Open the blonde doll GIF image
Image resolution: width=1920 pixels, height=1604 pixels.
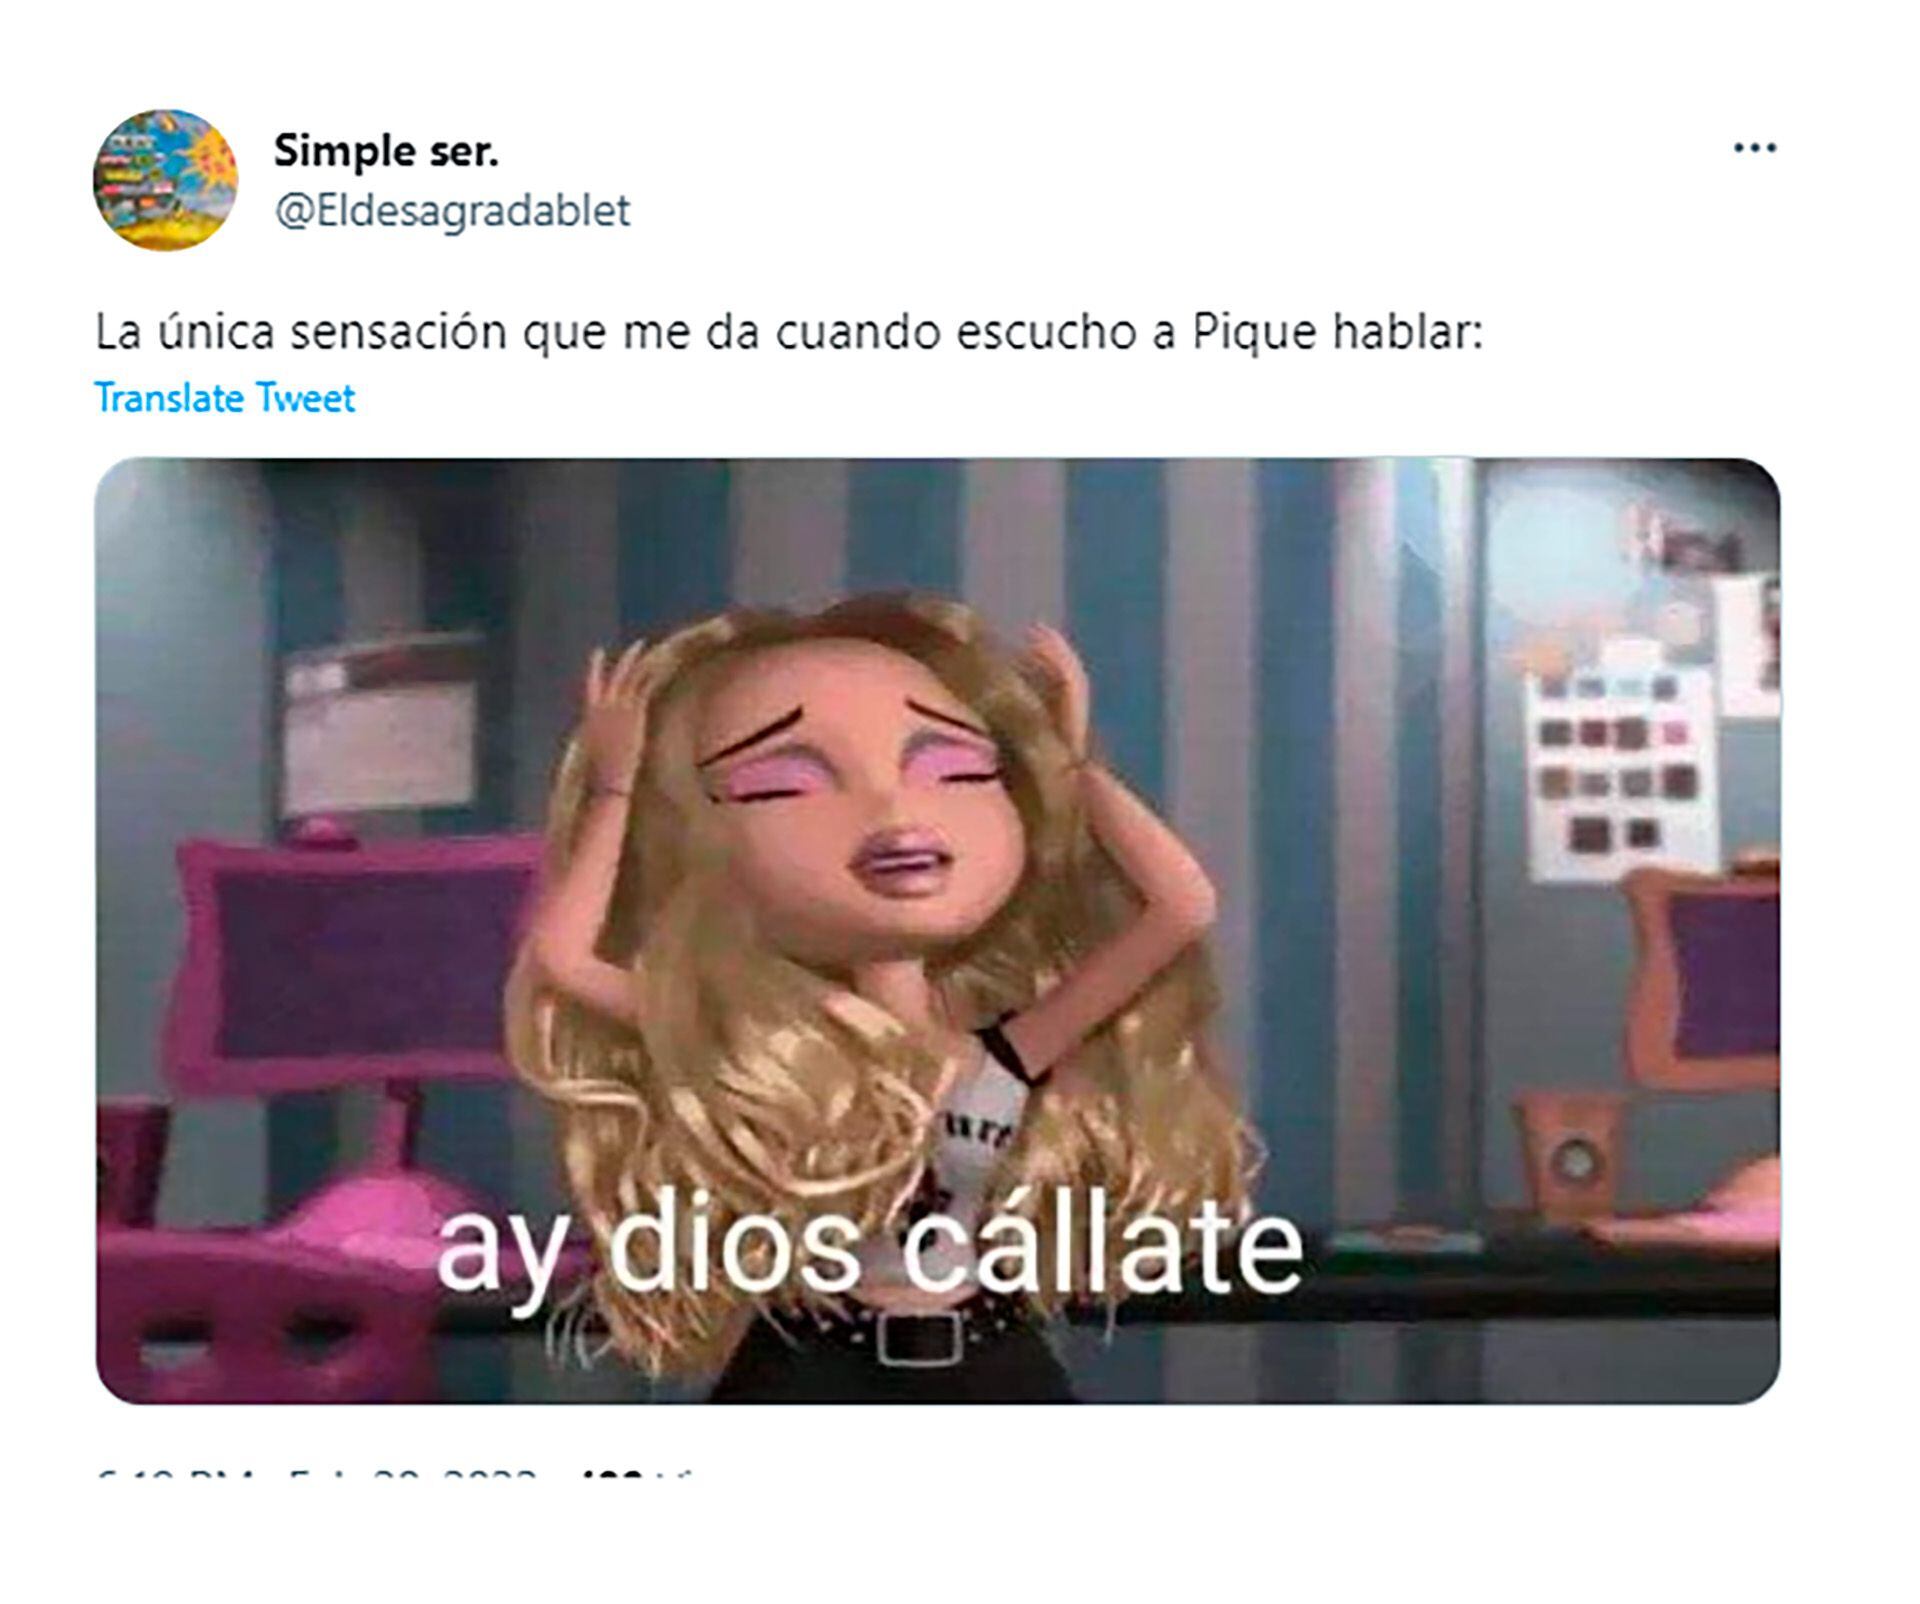[x=937, y=930]
